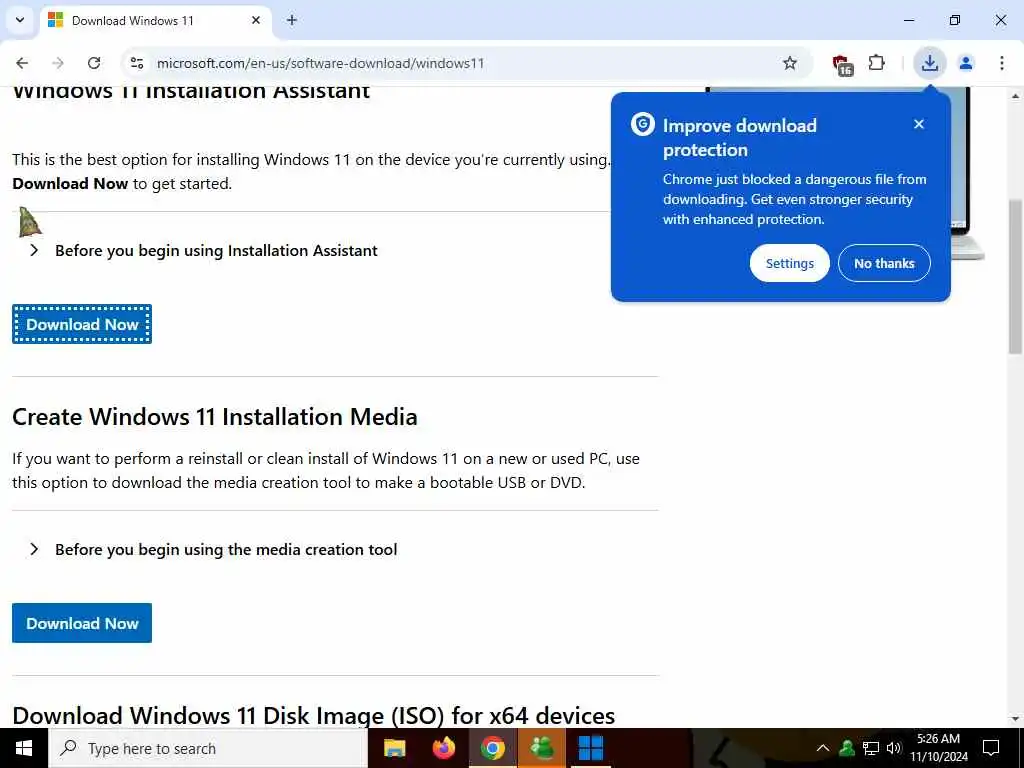
Task: Bookmark this page with the star icon
Action: point(790,63)
